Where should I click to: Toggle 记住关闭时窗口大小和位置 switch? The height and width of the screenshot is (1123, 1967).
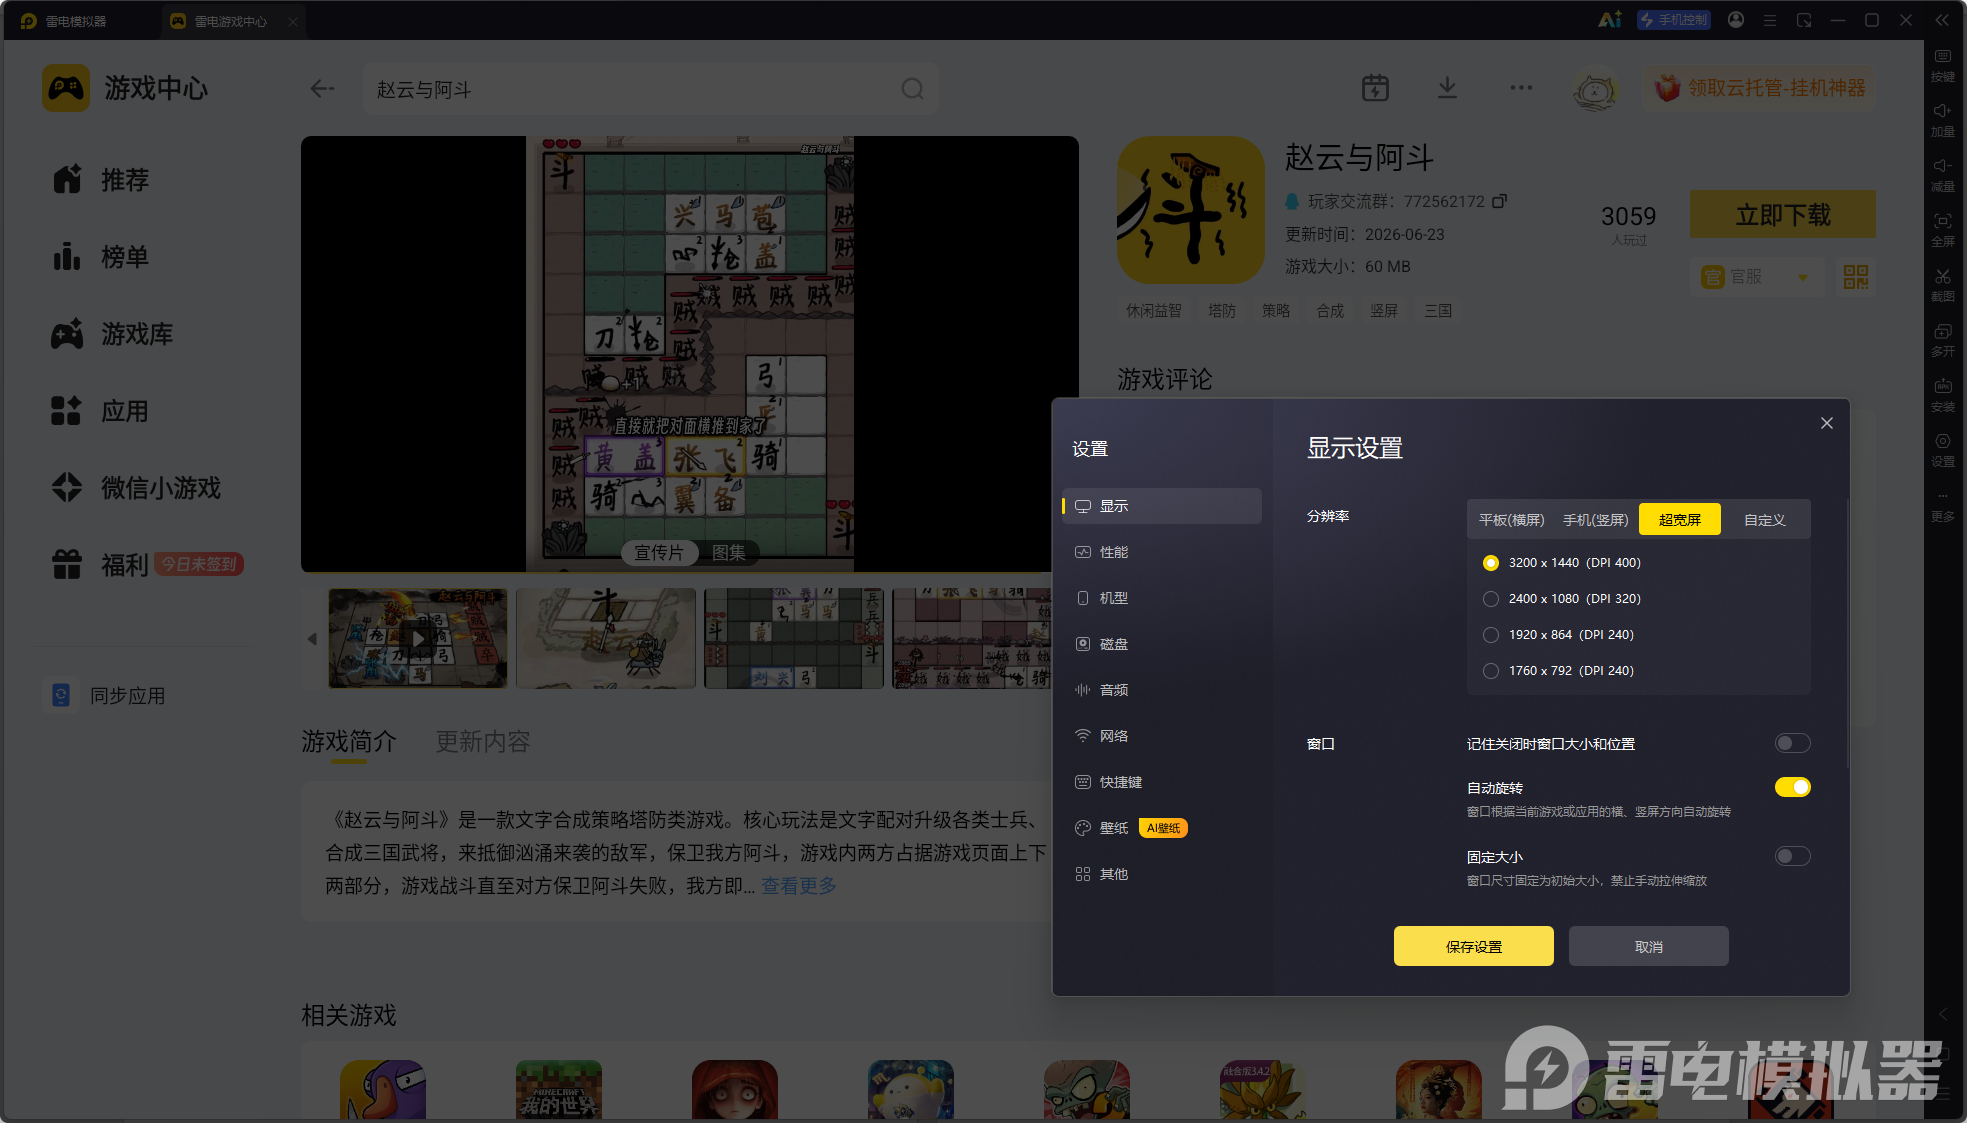click(1792, 743)
